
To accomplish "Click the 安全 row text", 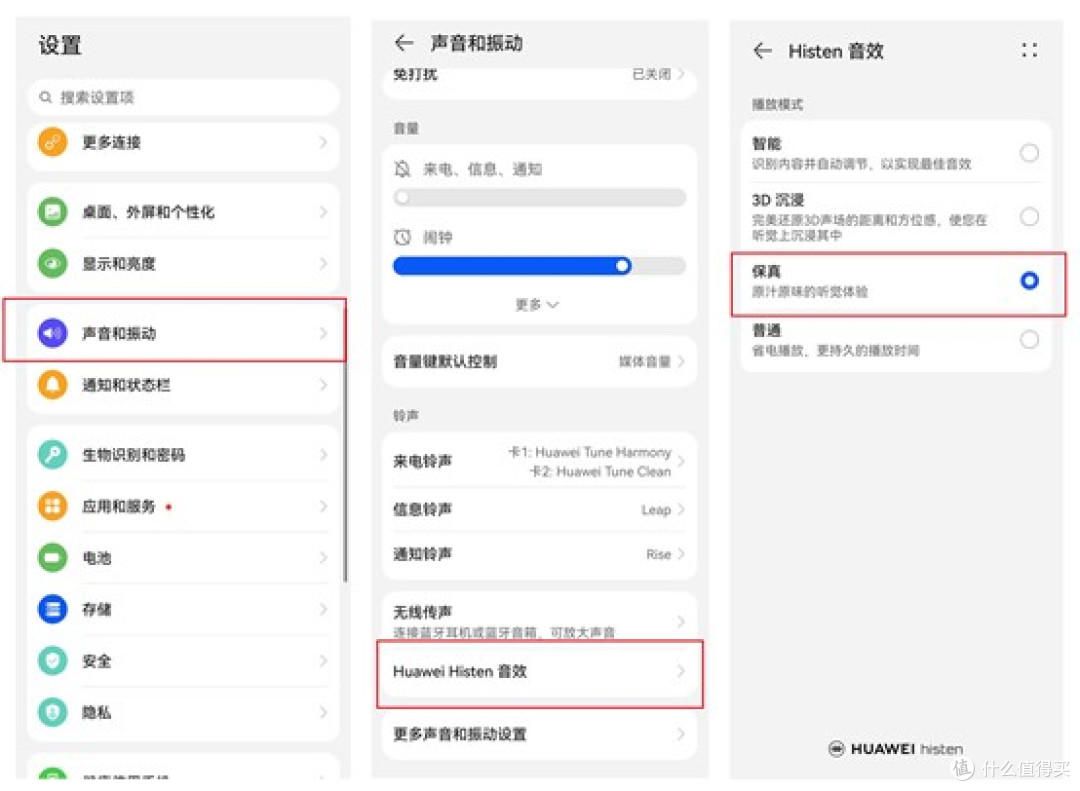I will (x=96, y=661).
